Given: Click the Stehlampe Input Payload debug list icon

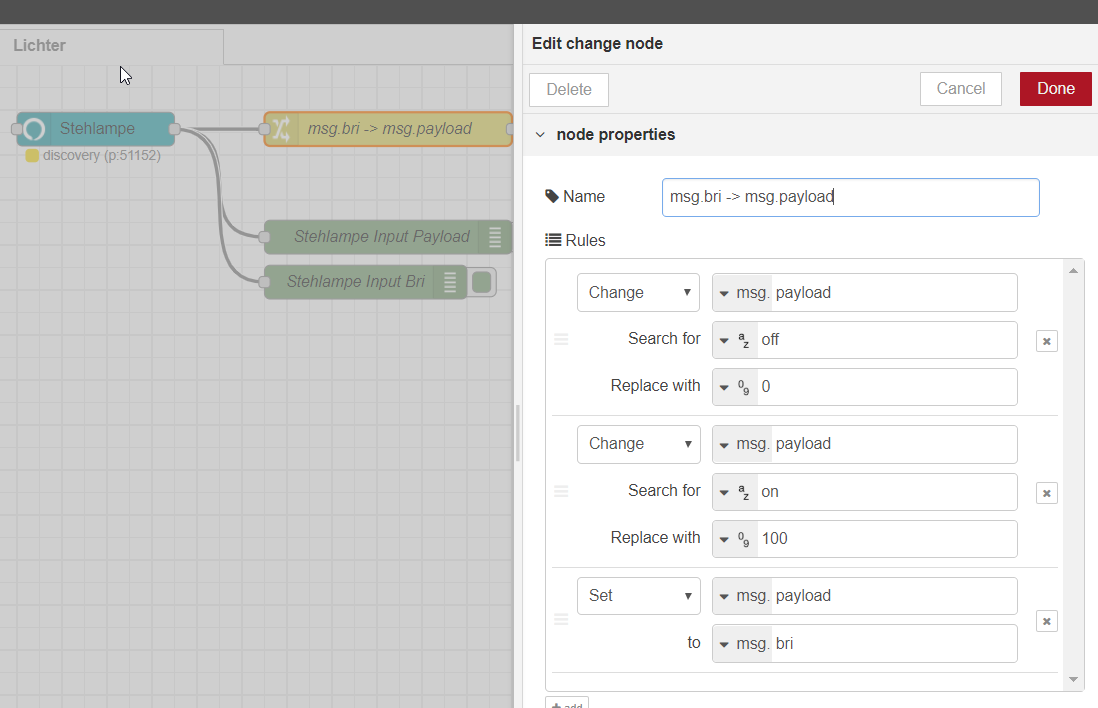Looking at the screenshot, I should click(495, 237).
